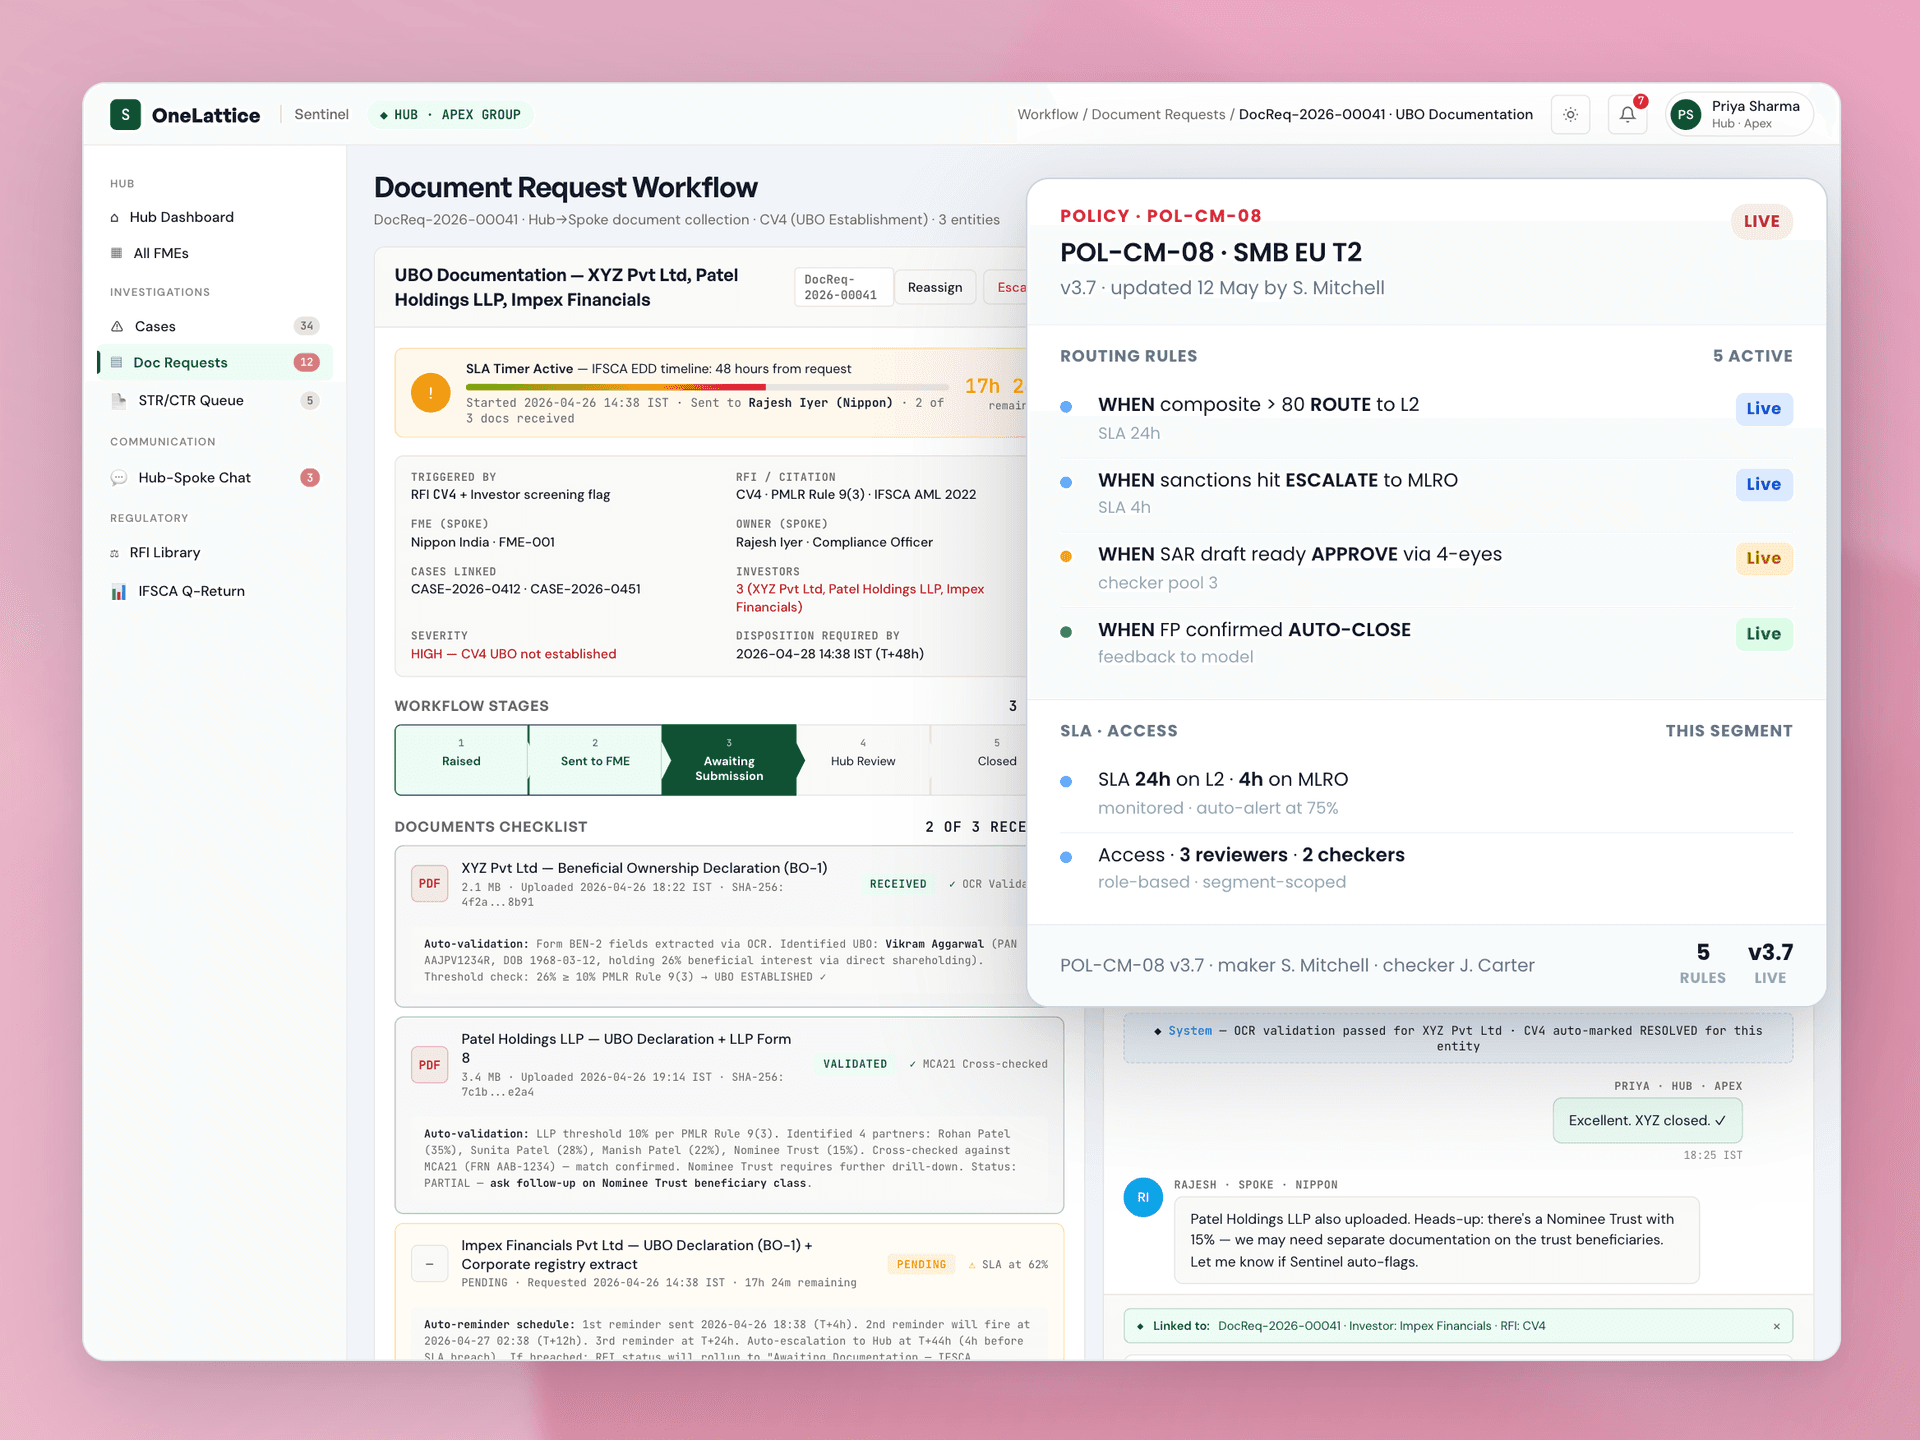Image resolution: width=1920 pixels, height=1440 pixels.
Task: Open Doc Requests in the sidebar
Action: (215, 363)
